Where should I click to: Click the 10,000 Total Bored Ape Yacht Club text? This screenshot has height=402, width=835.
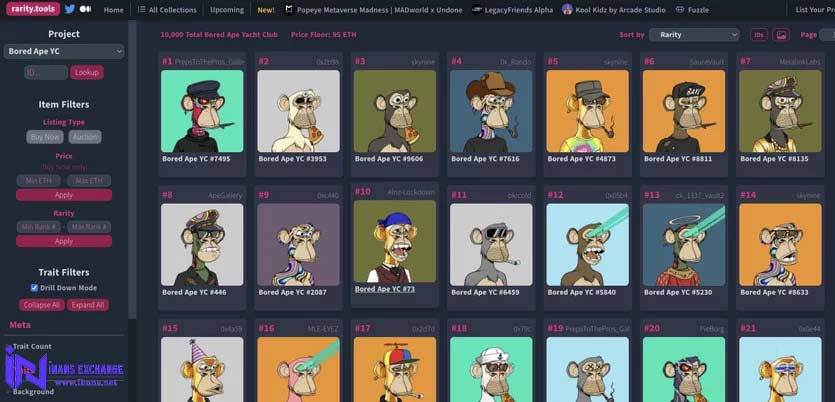(219, 35)
